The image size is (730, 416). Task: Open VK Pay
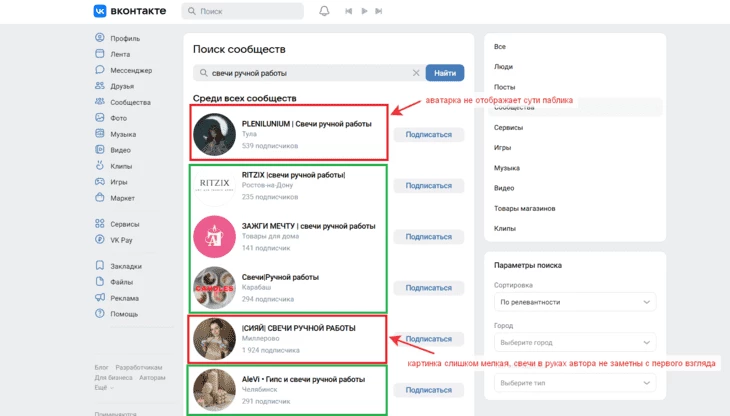coord(114,240)
